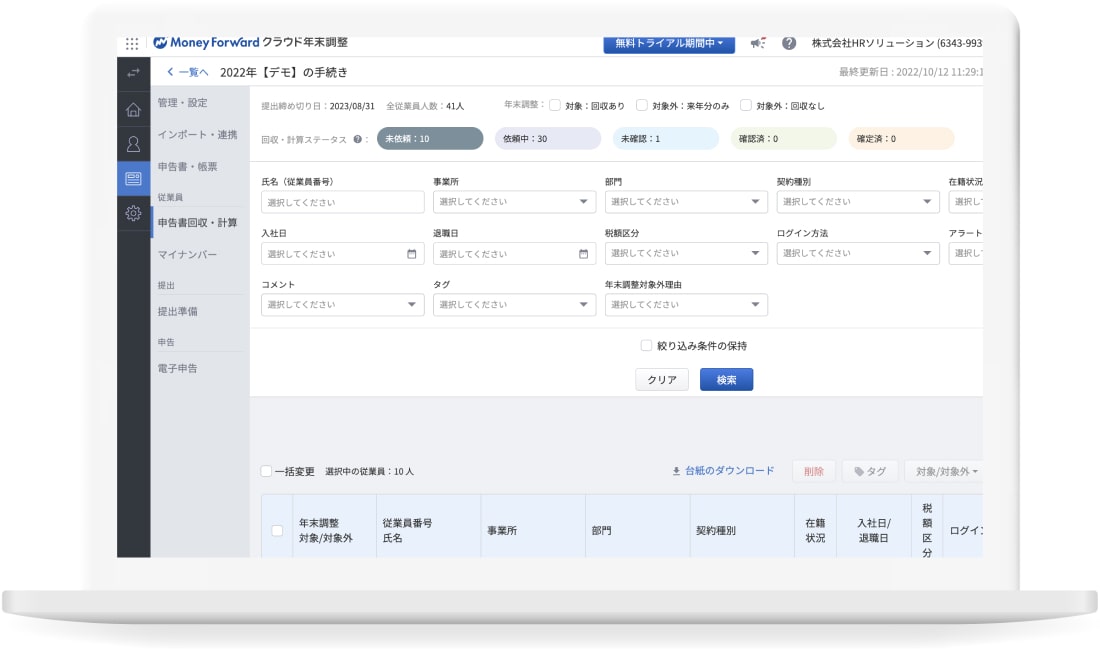Click the status help tooltip icon
Viewport: 1100px width, 649px height.
358,139
